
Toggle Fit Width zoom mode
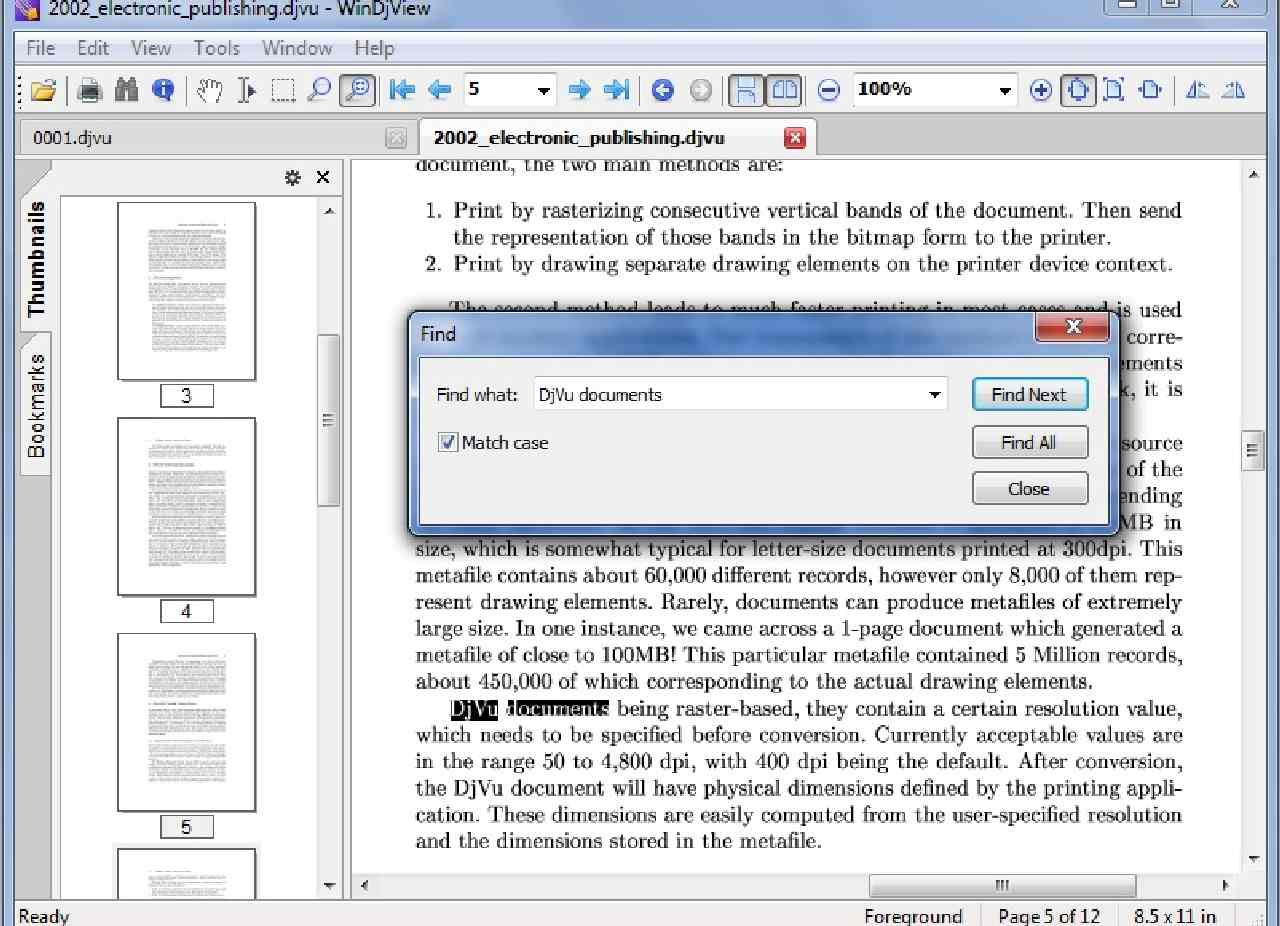coord(1077,90)
